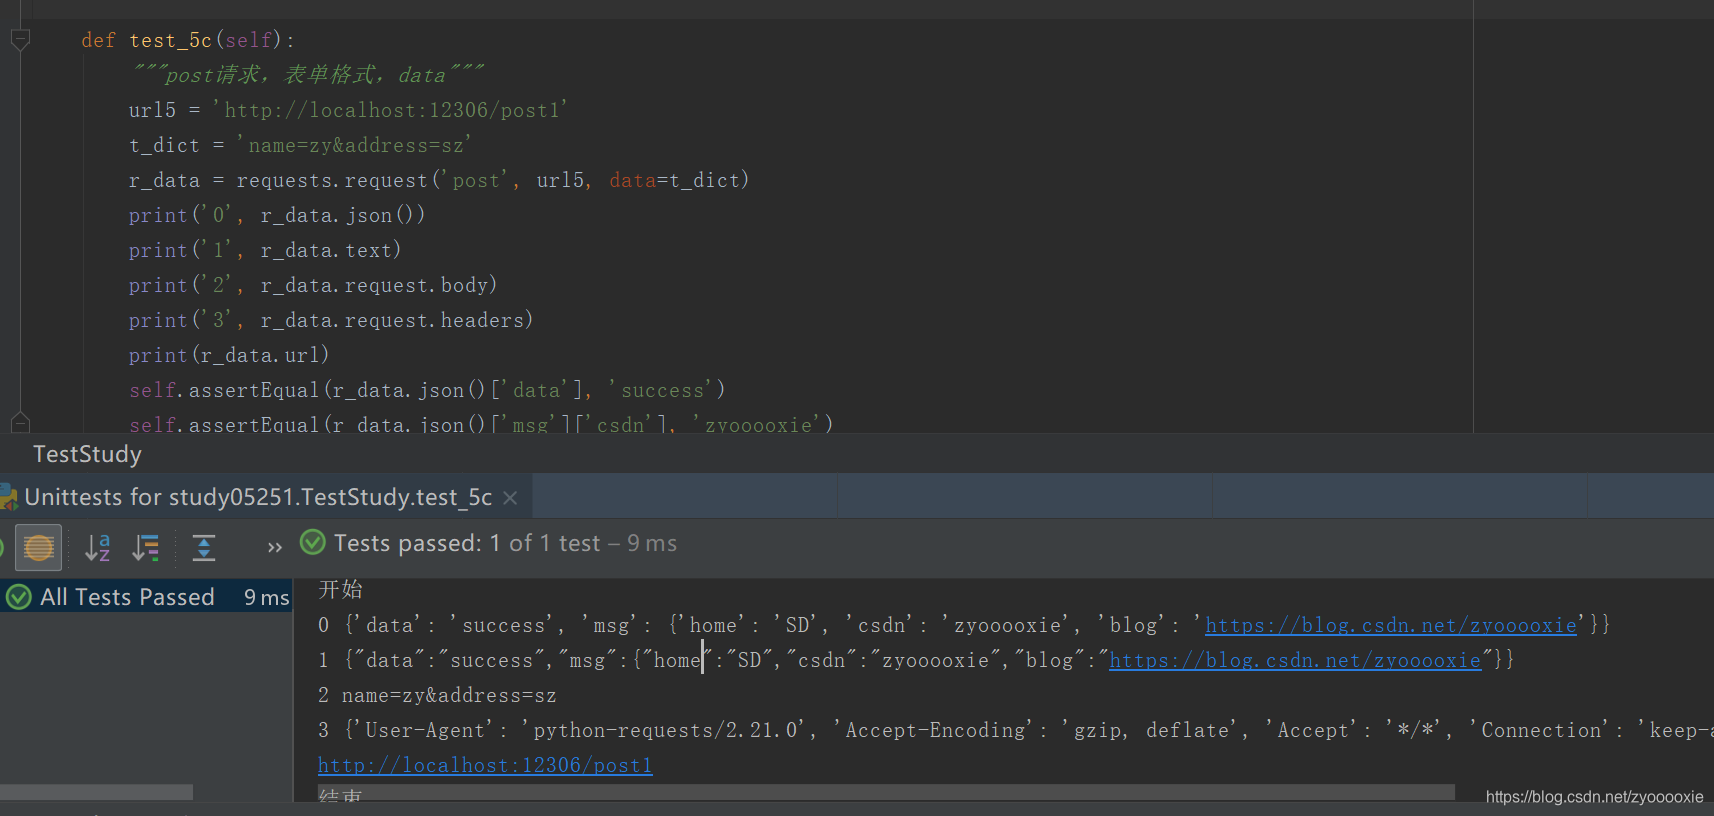Click the horizontal scrollbar under the test tree
Viewport: 1714px width, 816px height.
tap(96, 792)
